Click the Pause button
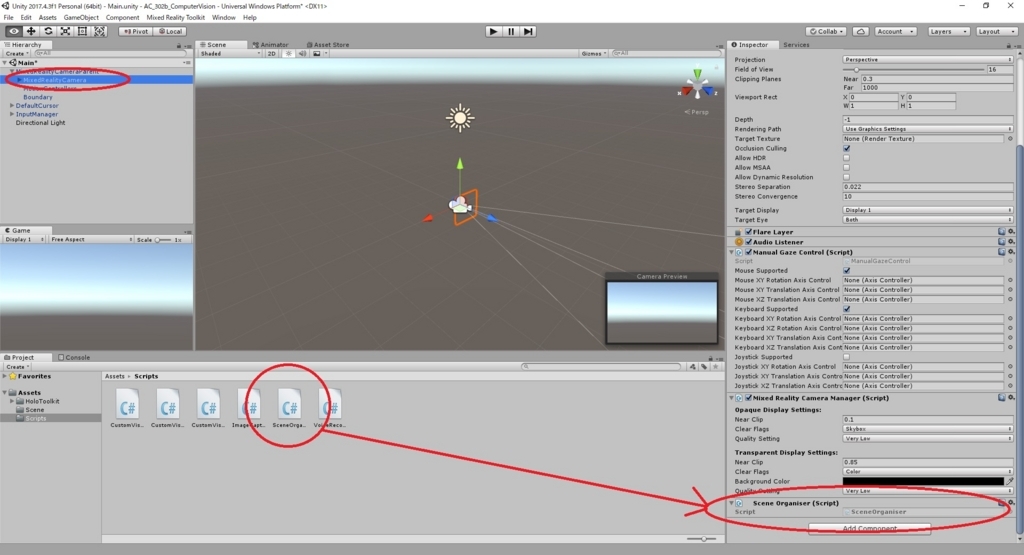 pos(511,31)
